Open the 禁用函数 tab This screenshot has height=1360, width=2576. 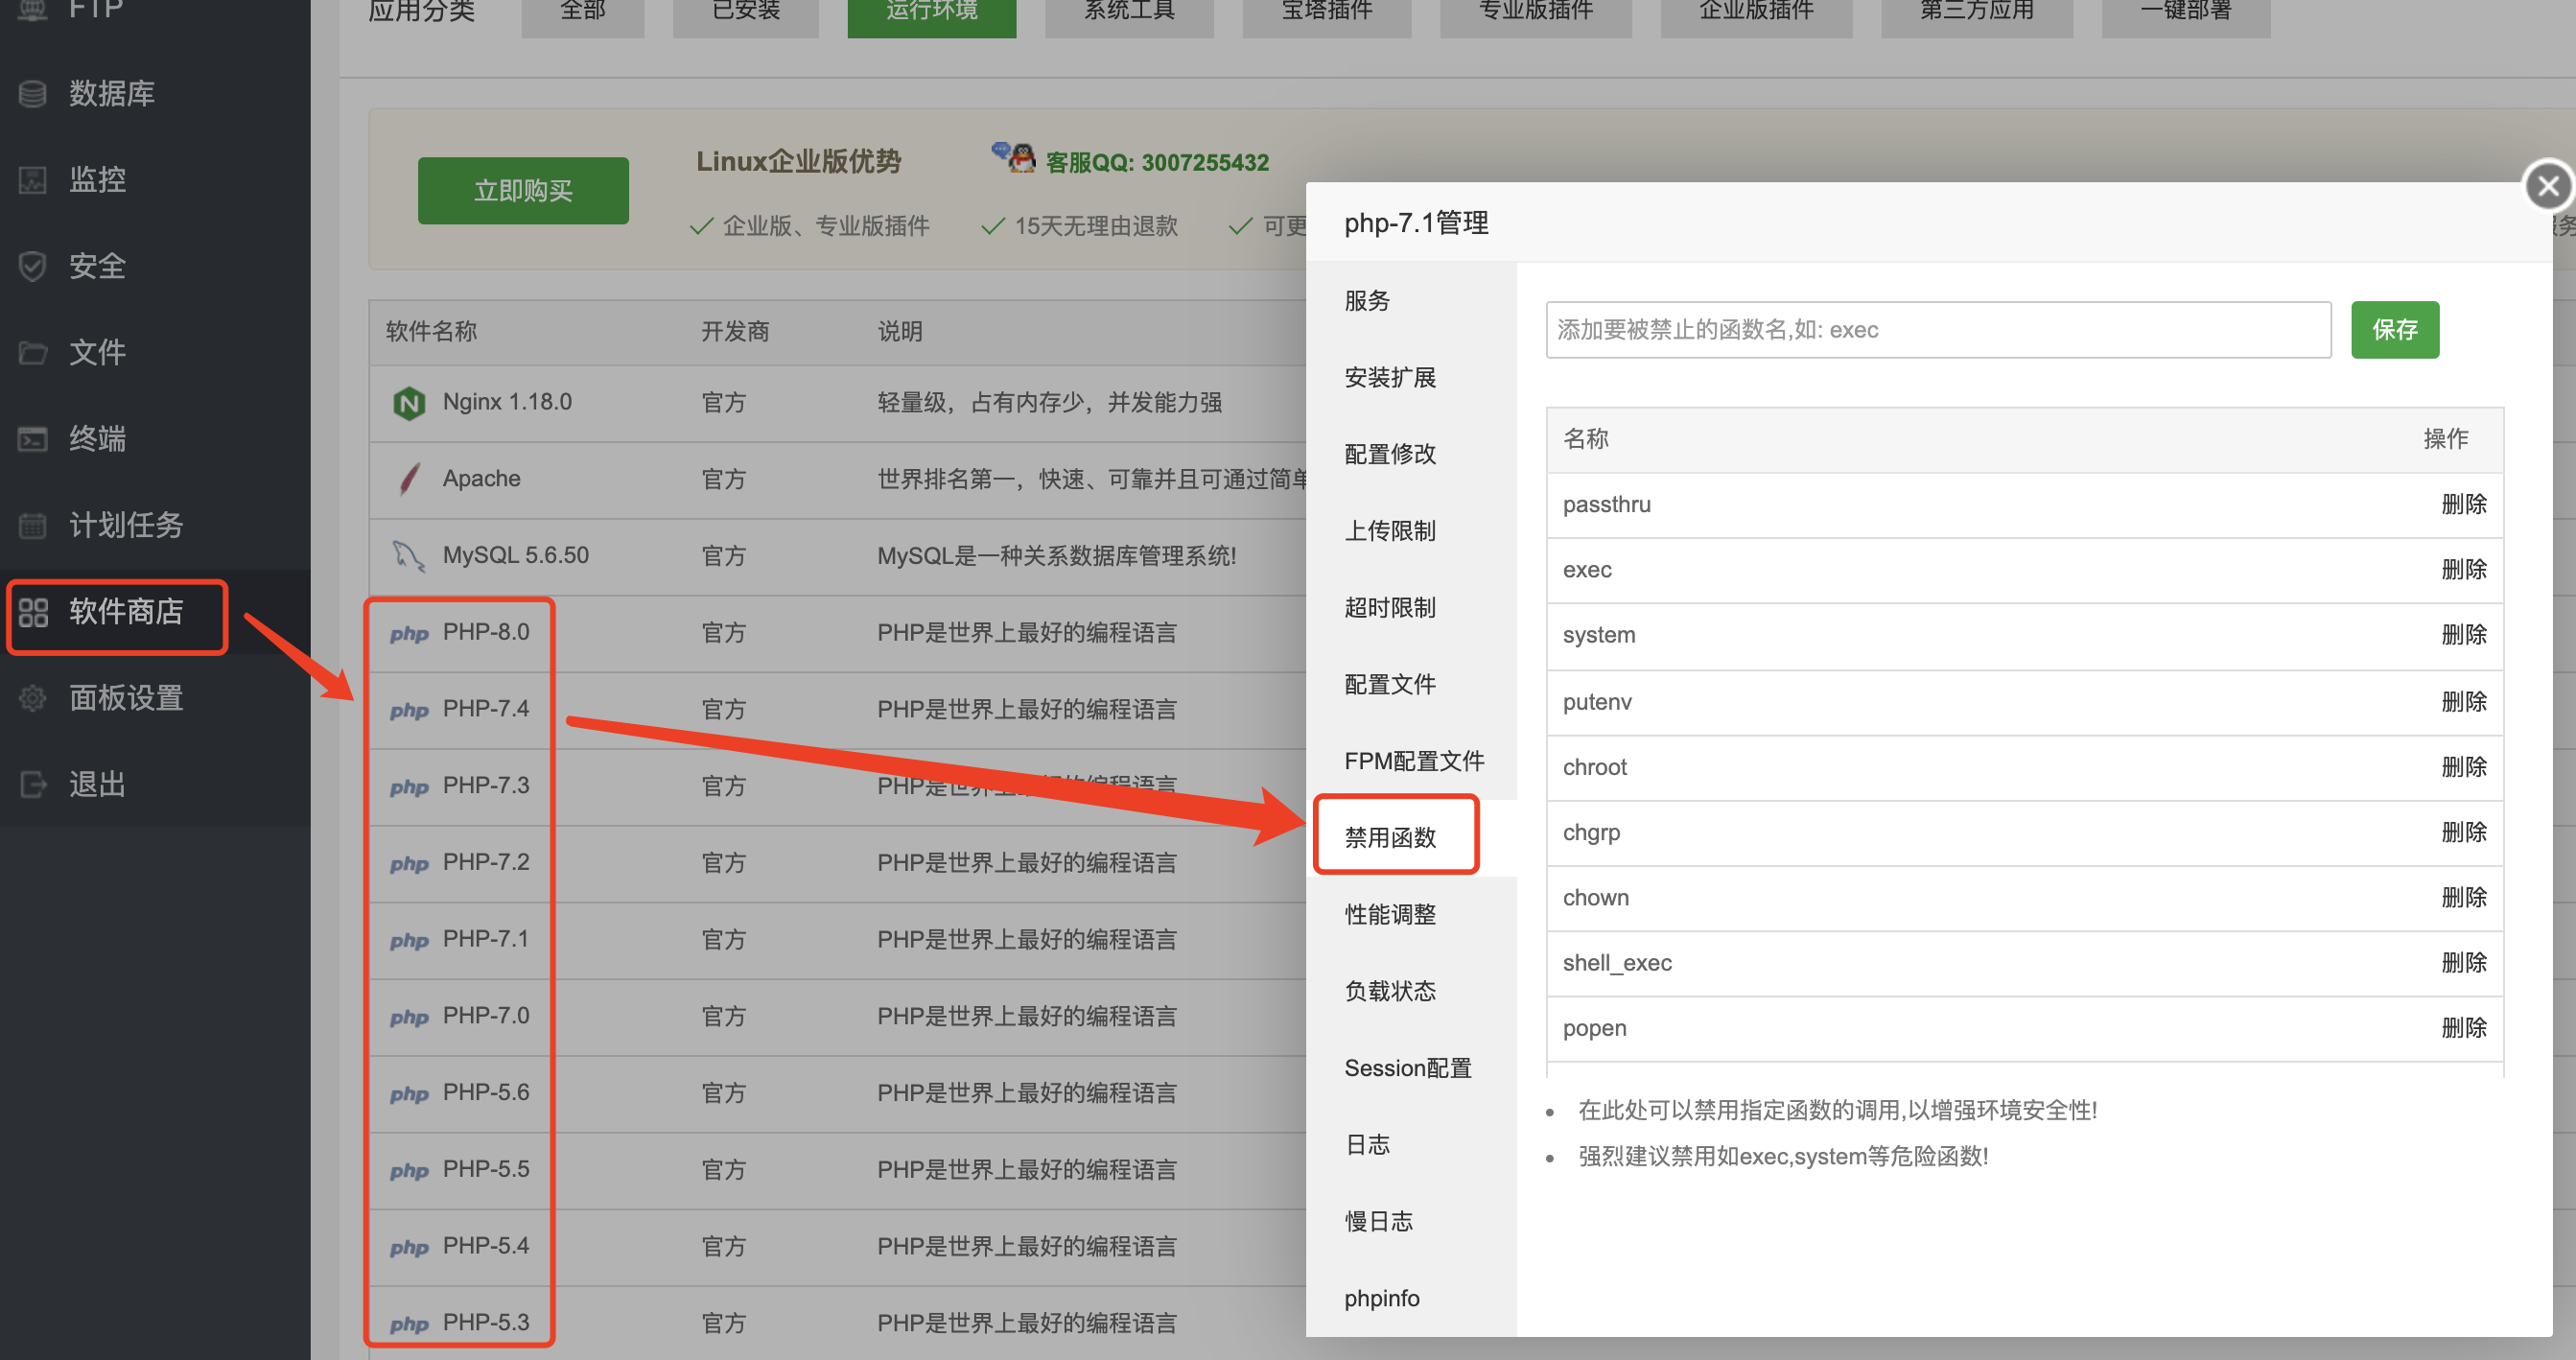click(x=1390, y=837)
